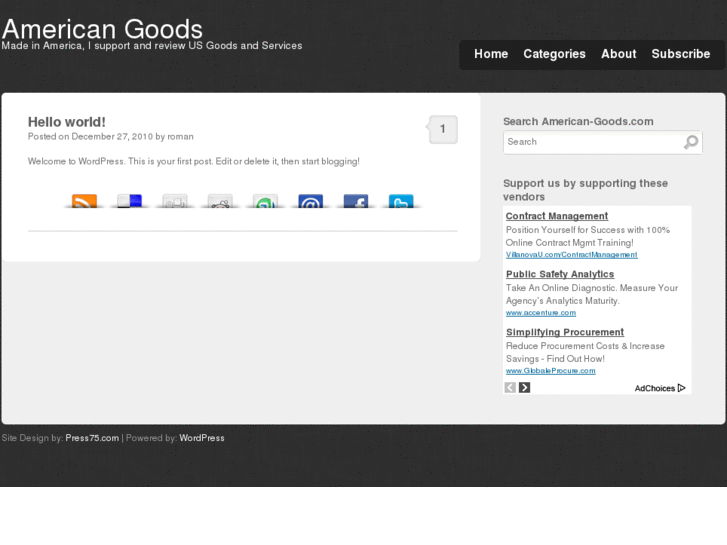
Task: Open the Categories menu
Action: [554, 54]
